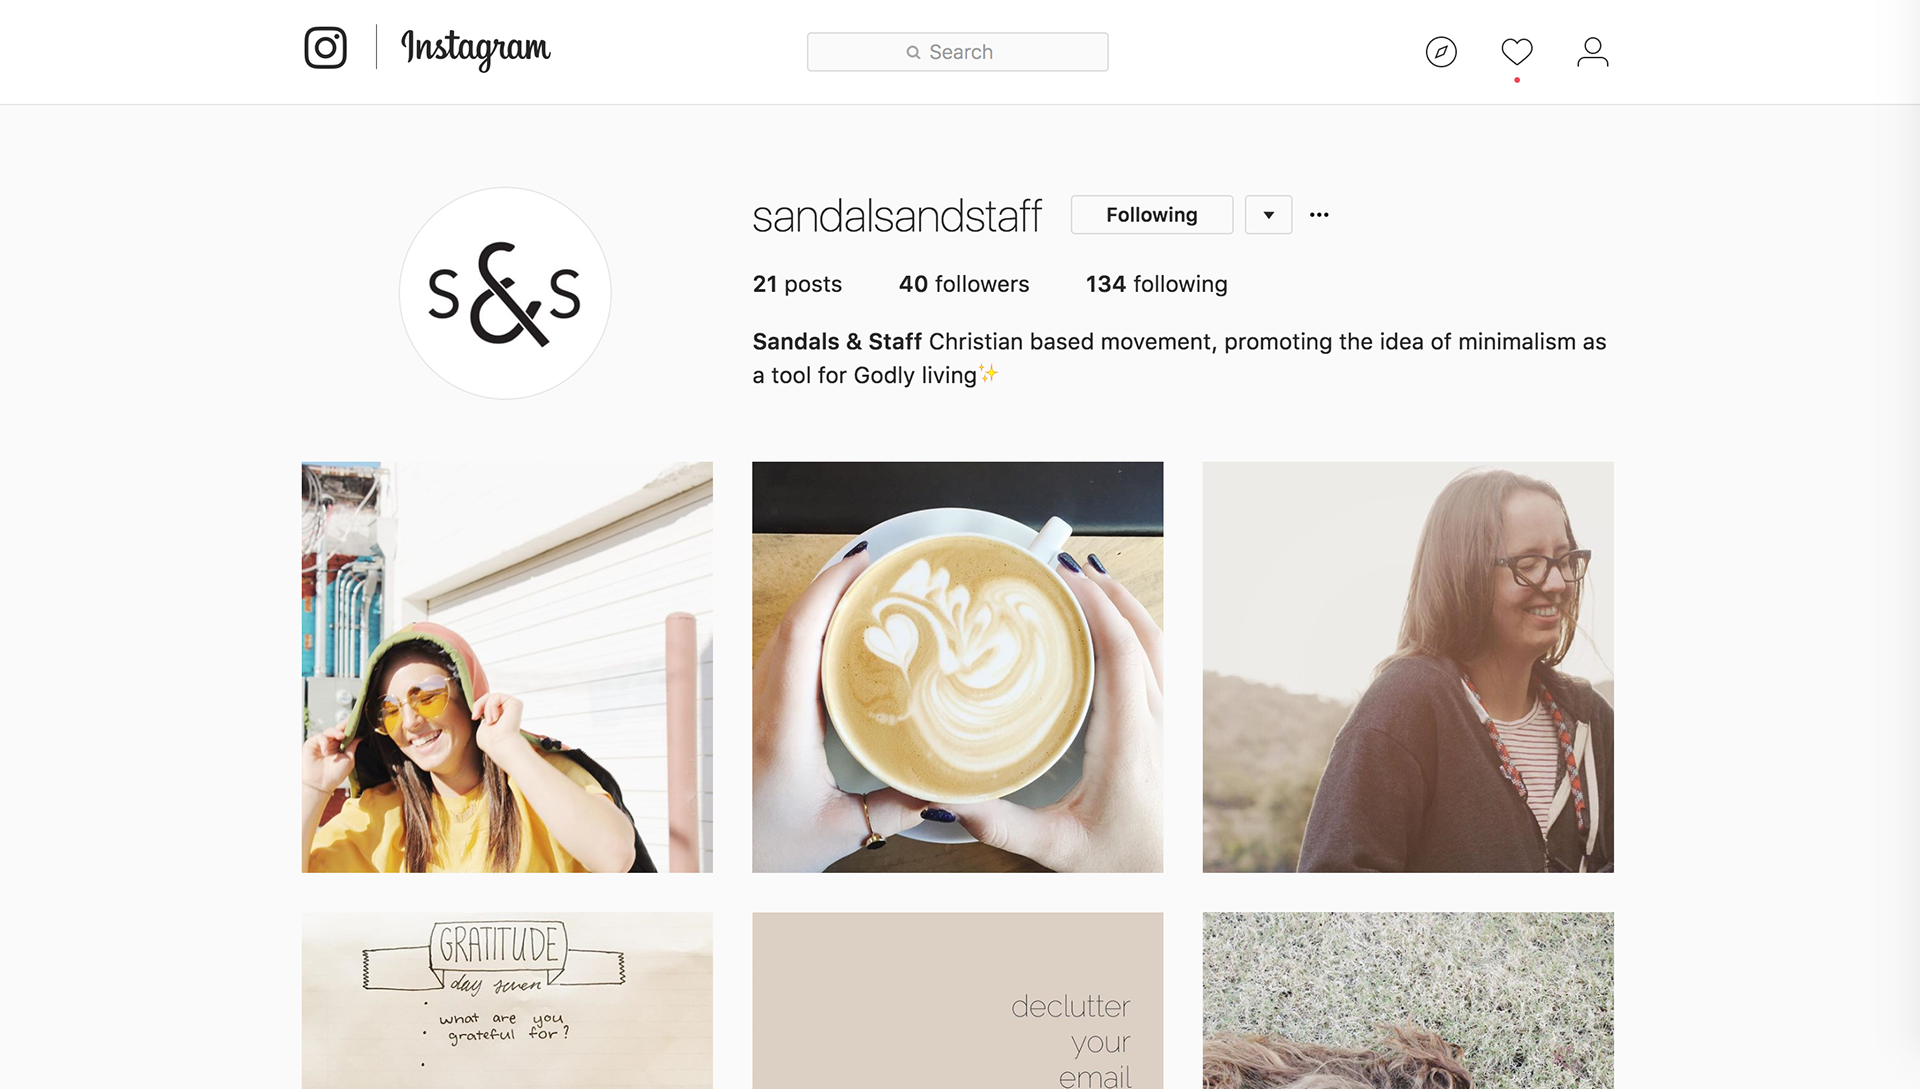Open the yellow sunglasses woman photo
The width and height of the screenshot is (1920, 1089).
click(x=507, y=667)
